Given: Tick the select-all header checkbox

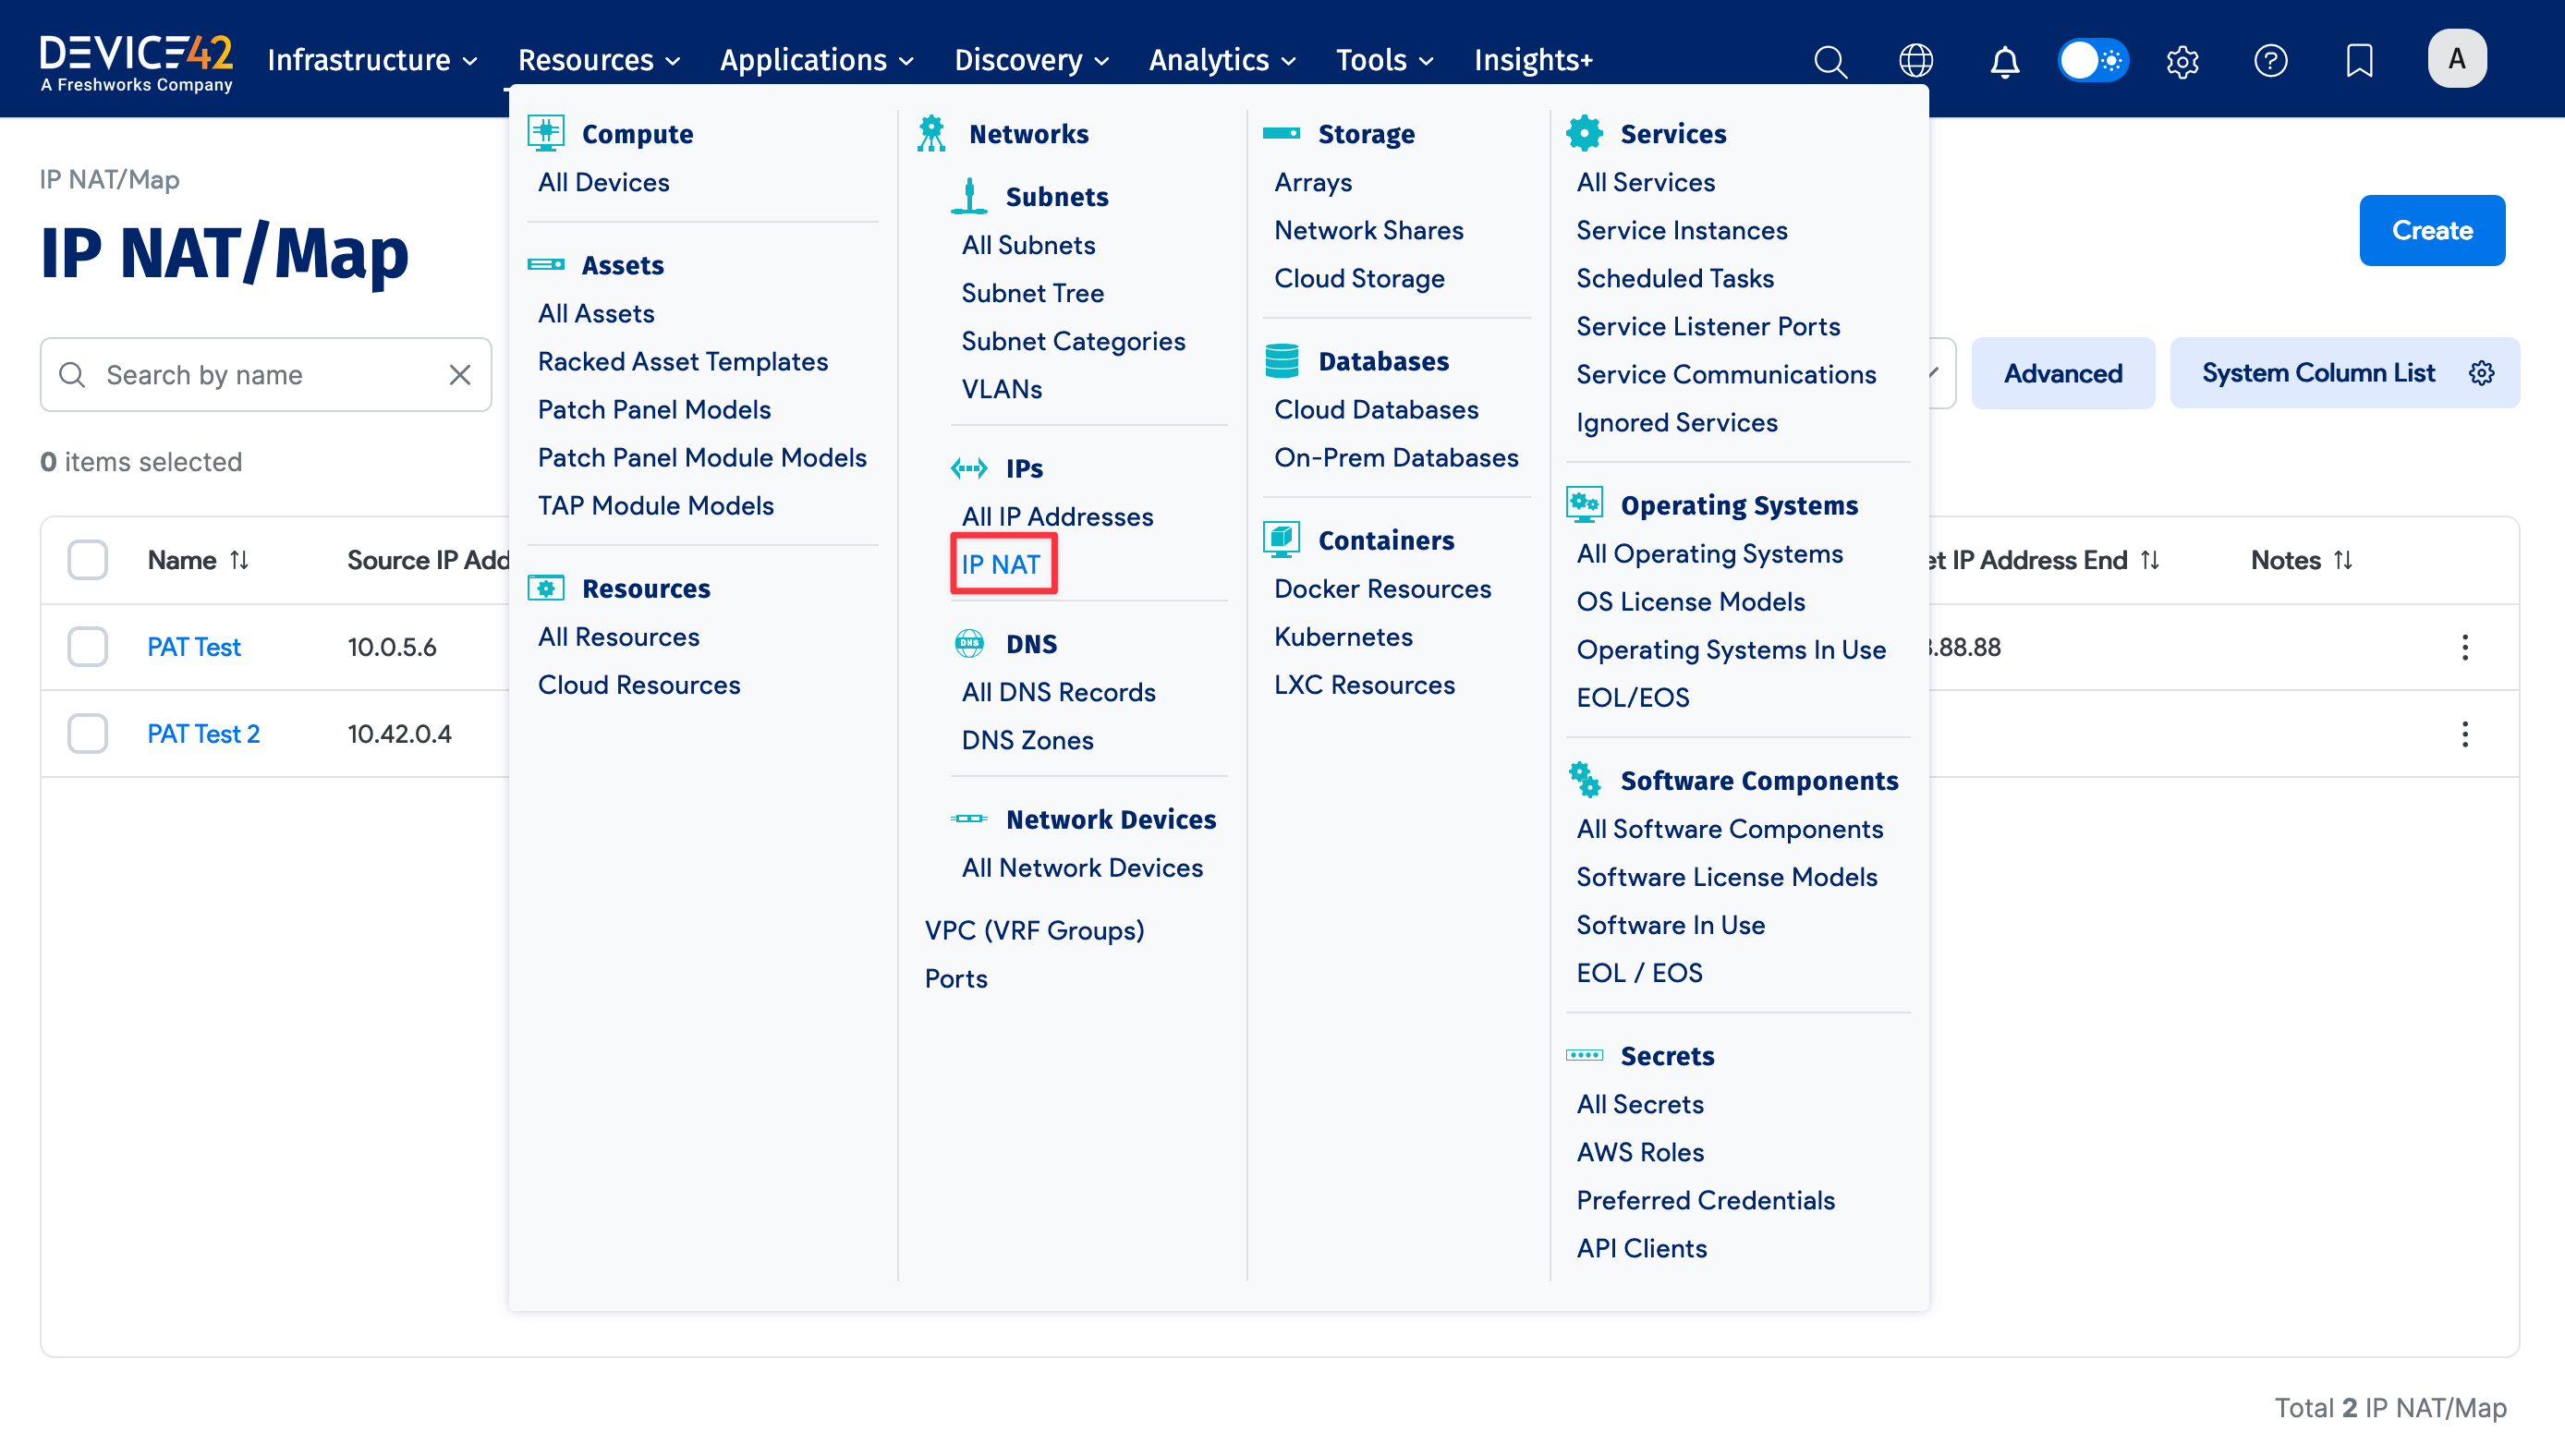Looking at the screenshot, I should tap(88, 560).
